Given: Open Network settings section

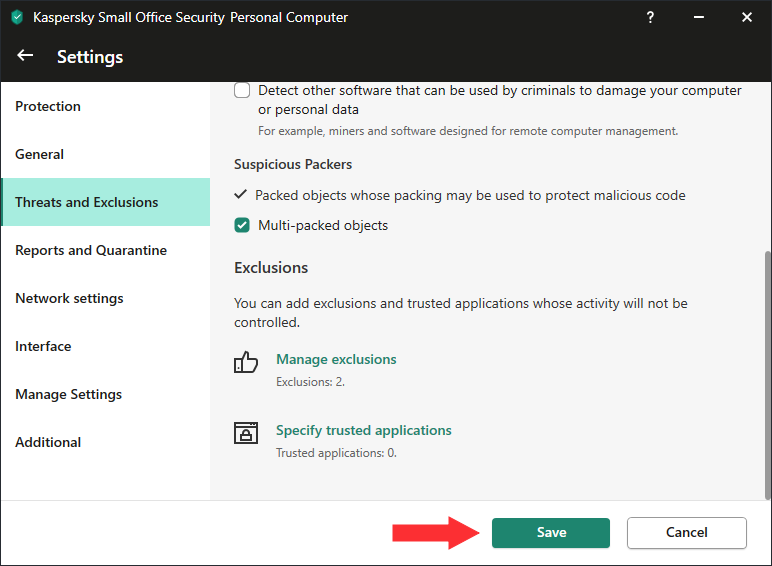Looking at the screenshot, I should (105, 298).
